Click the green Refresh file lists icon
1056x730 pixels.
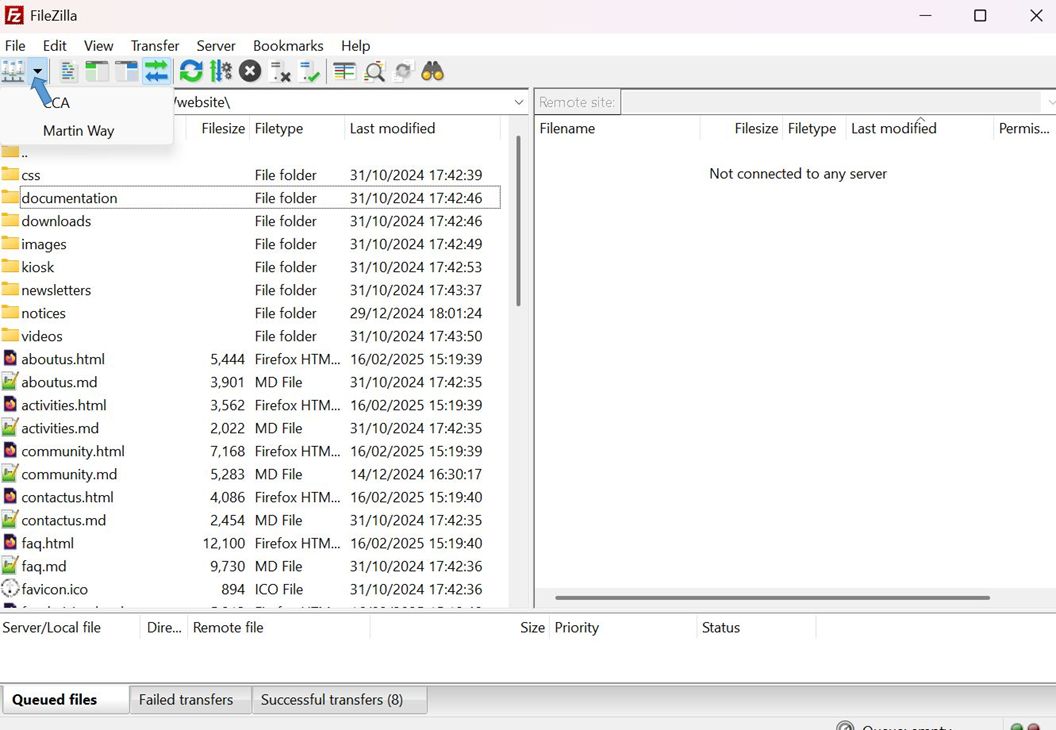191,71
